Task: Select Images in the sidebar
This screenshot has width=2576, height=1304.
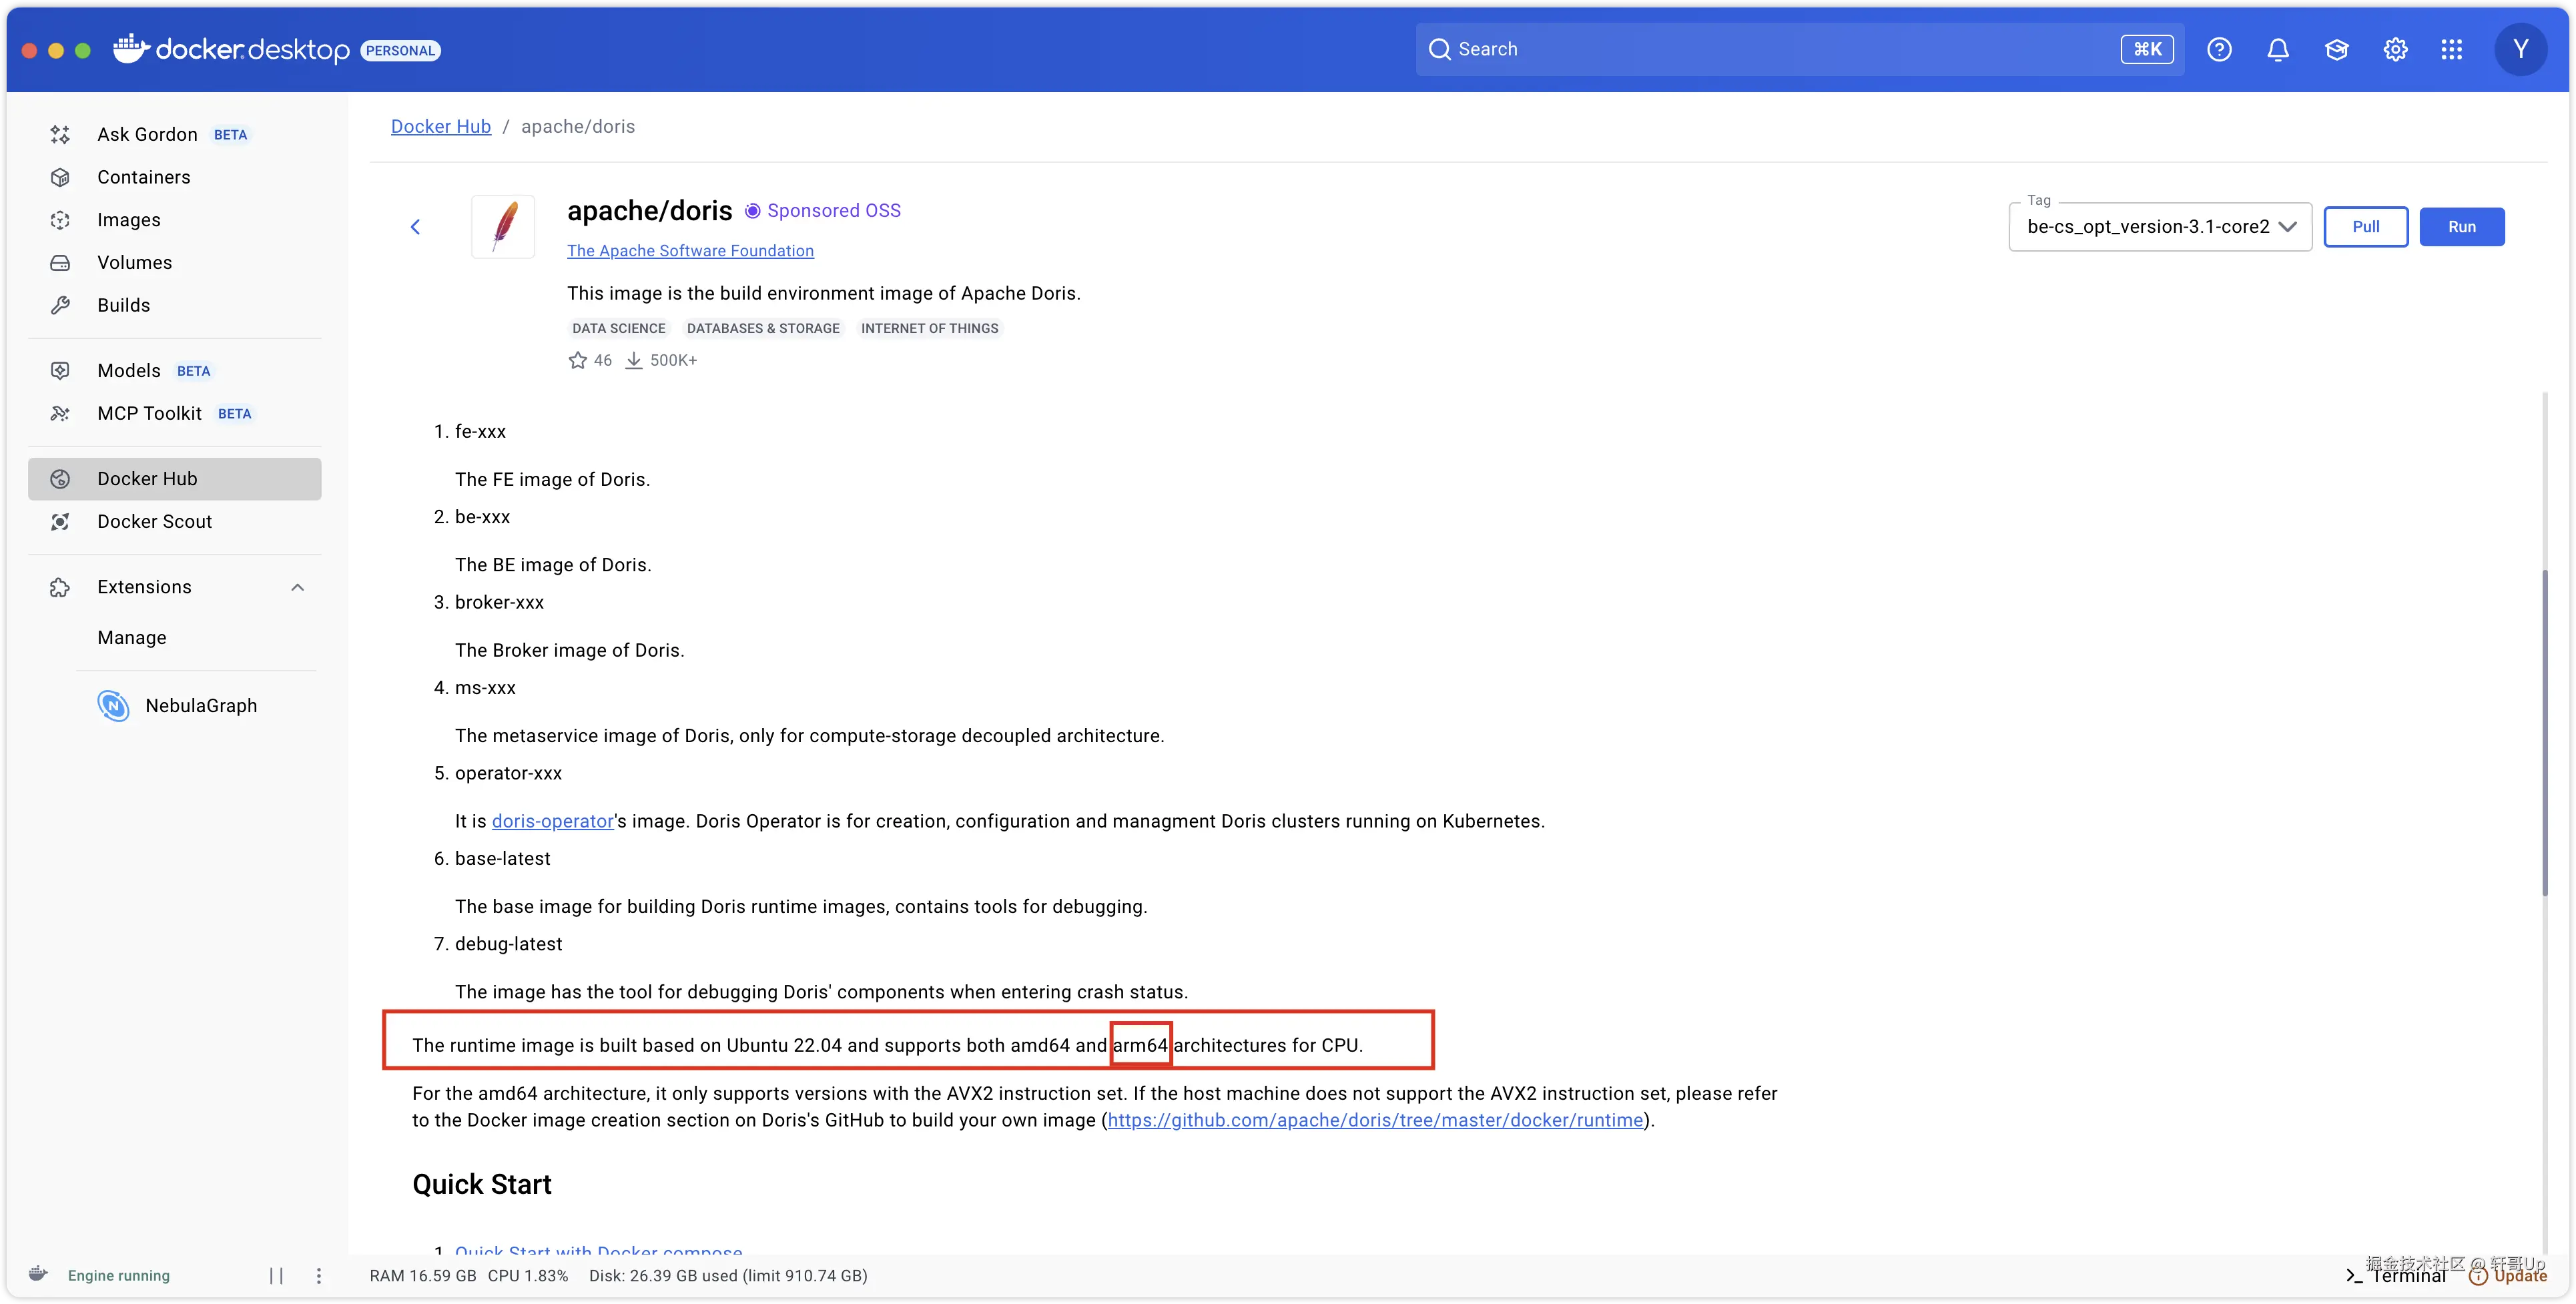Action: point(128,220)
